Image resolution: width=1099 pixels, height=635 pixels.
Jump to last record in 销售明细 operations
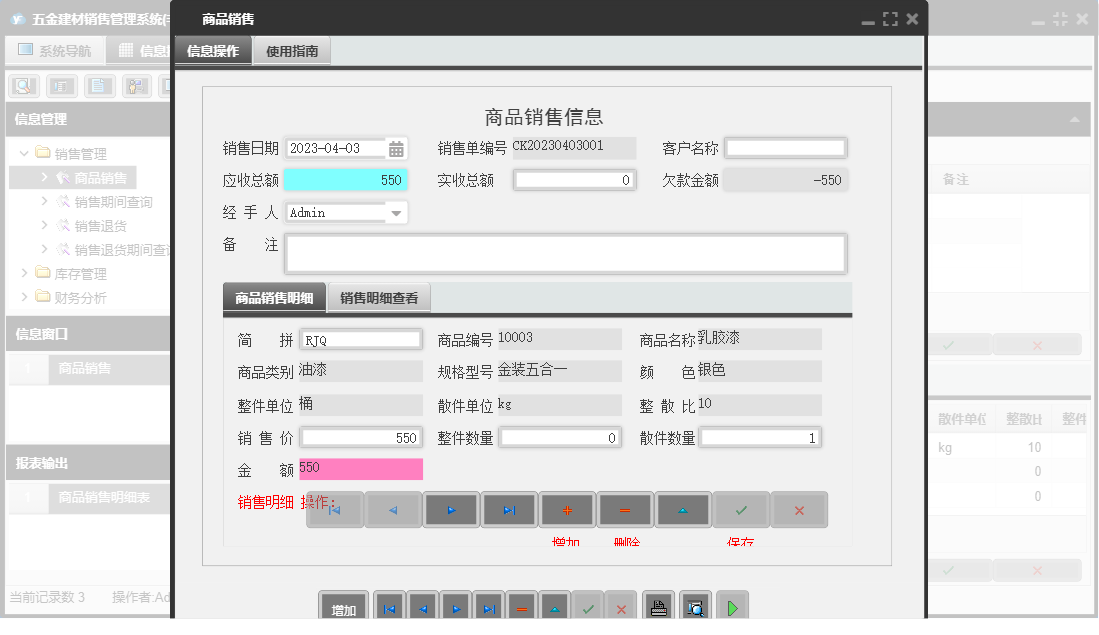[509, 509]
